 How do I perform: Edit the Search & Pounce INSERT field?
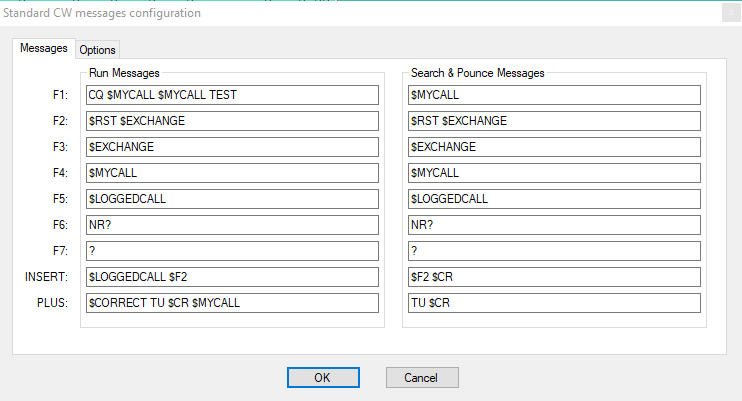pos(554,277)
